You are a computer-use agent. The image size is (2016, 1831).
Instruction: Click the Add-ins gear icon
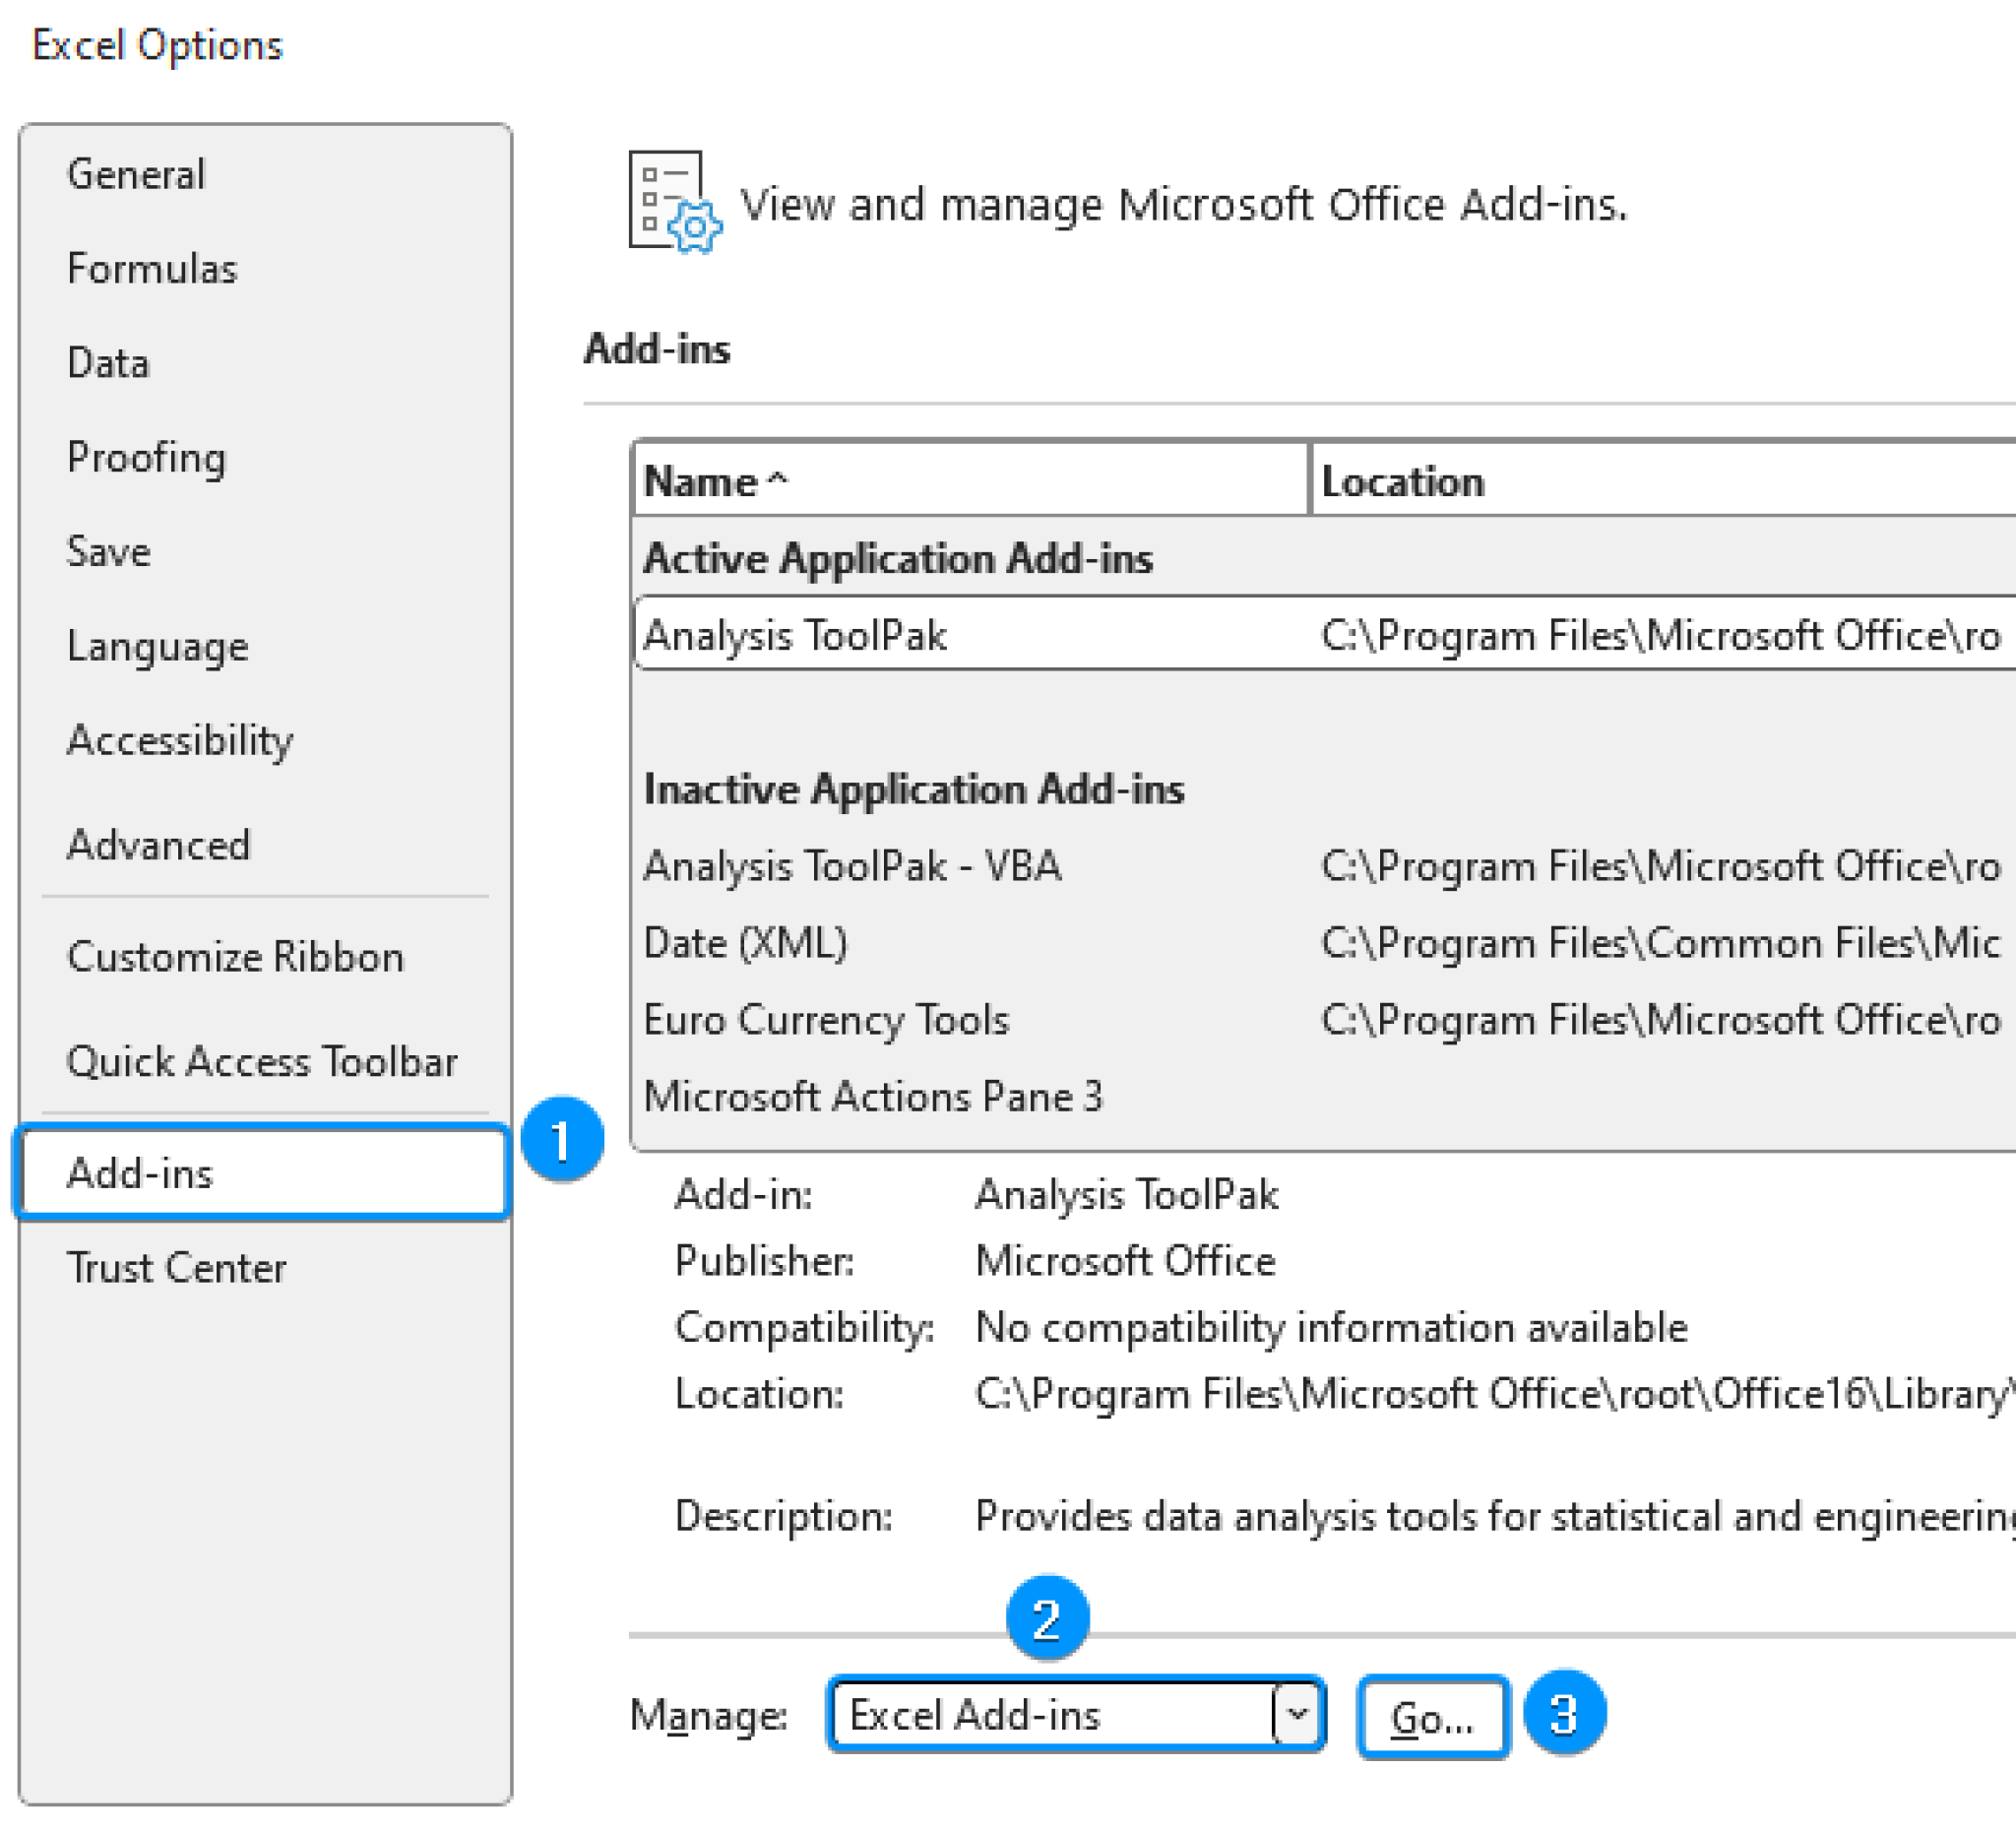(672, 204)
